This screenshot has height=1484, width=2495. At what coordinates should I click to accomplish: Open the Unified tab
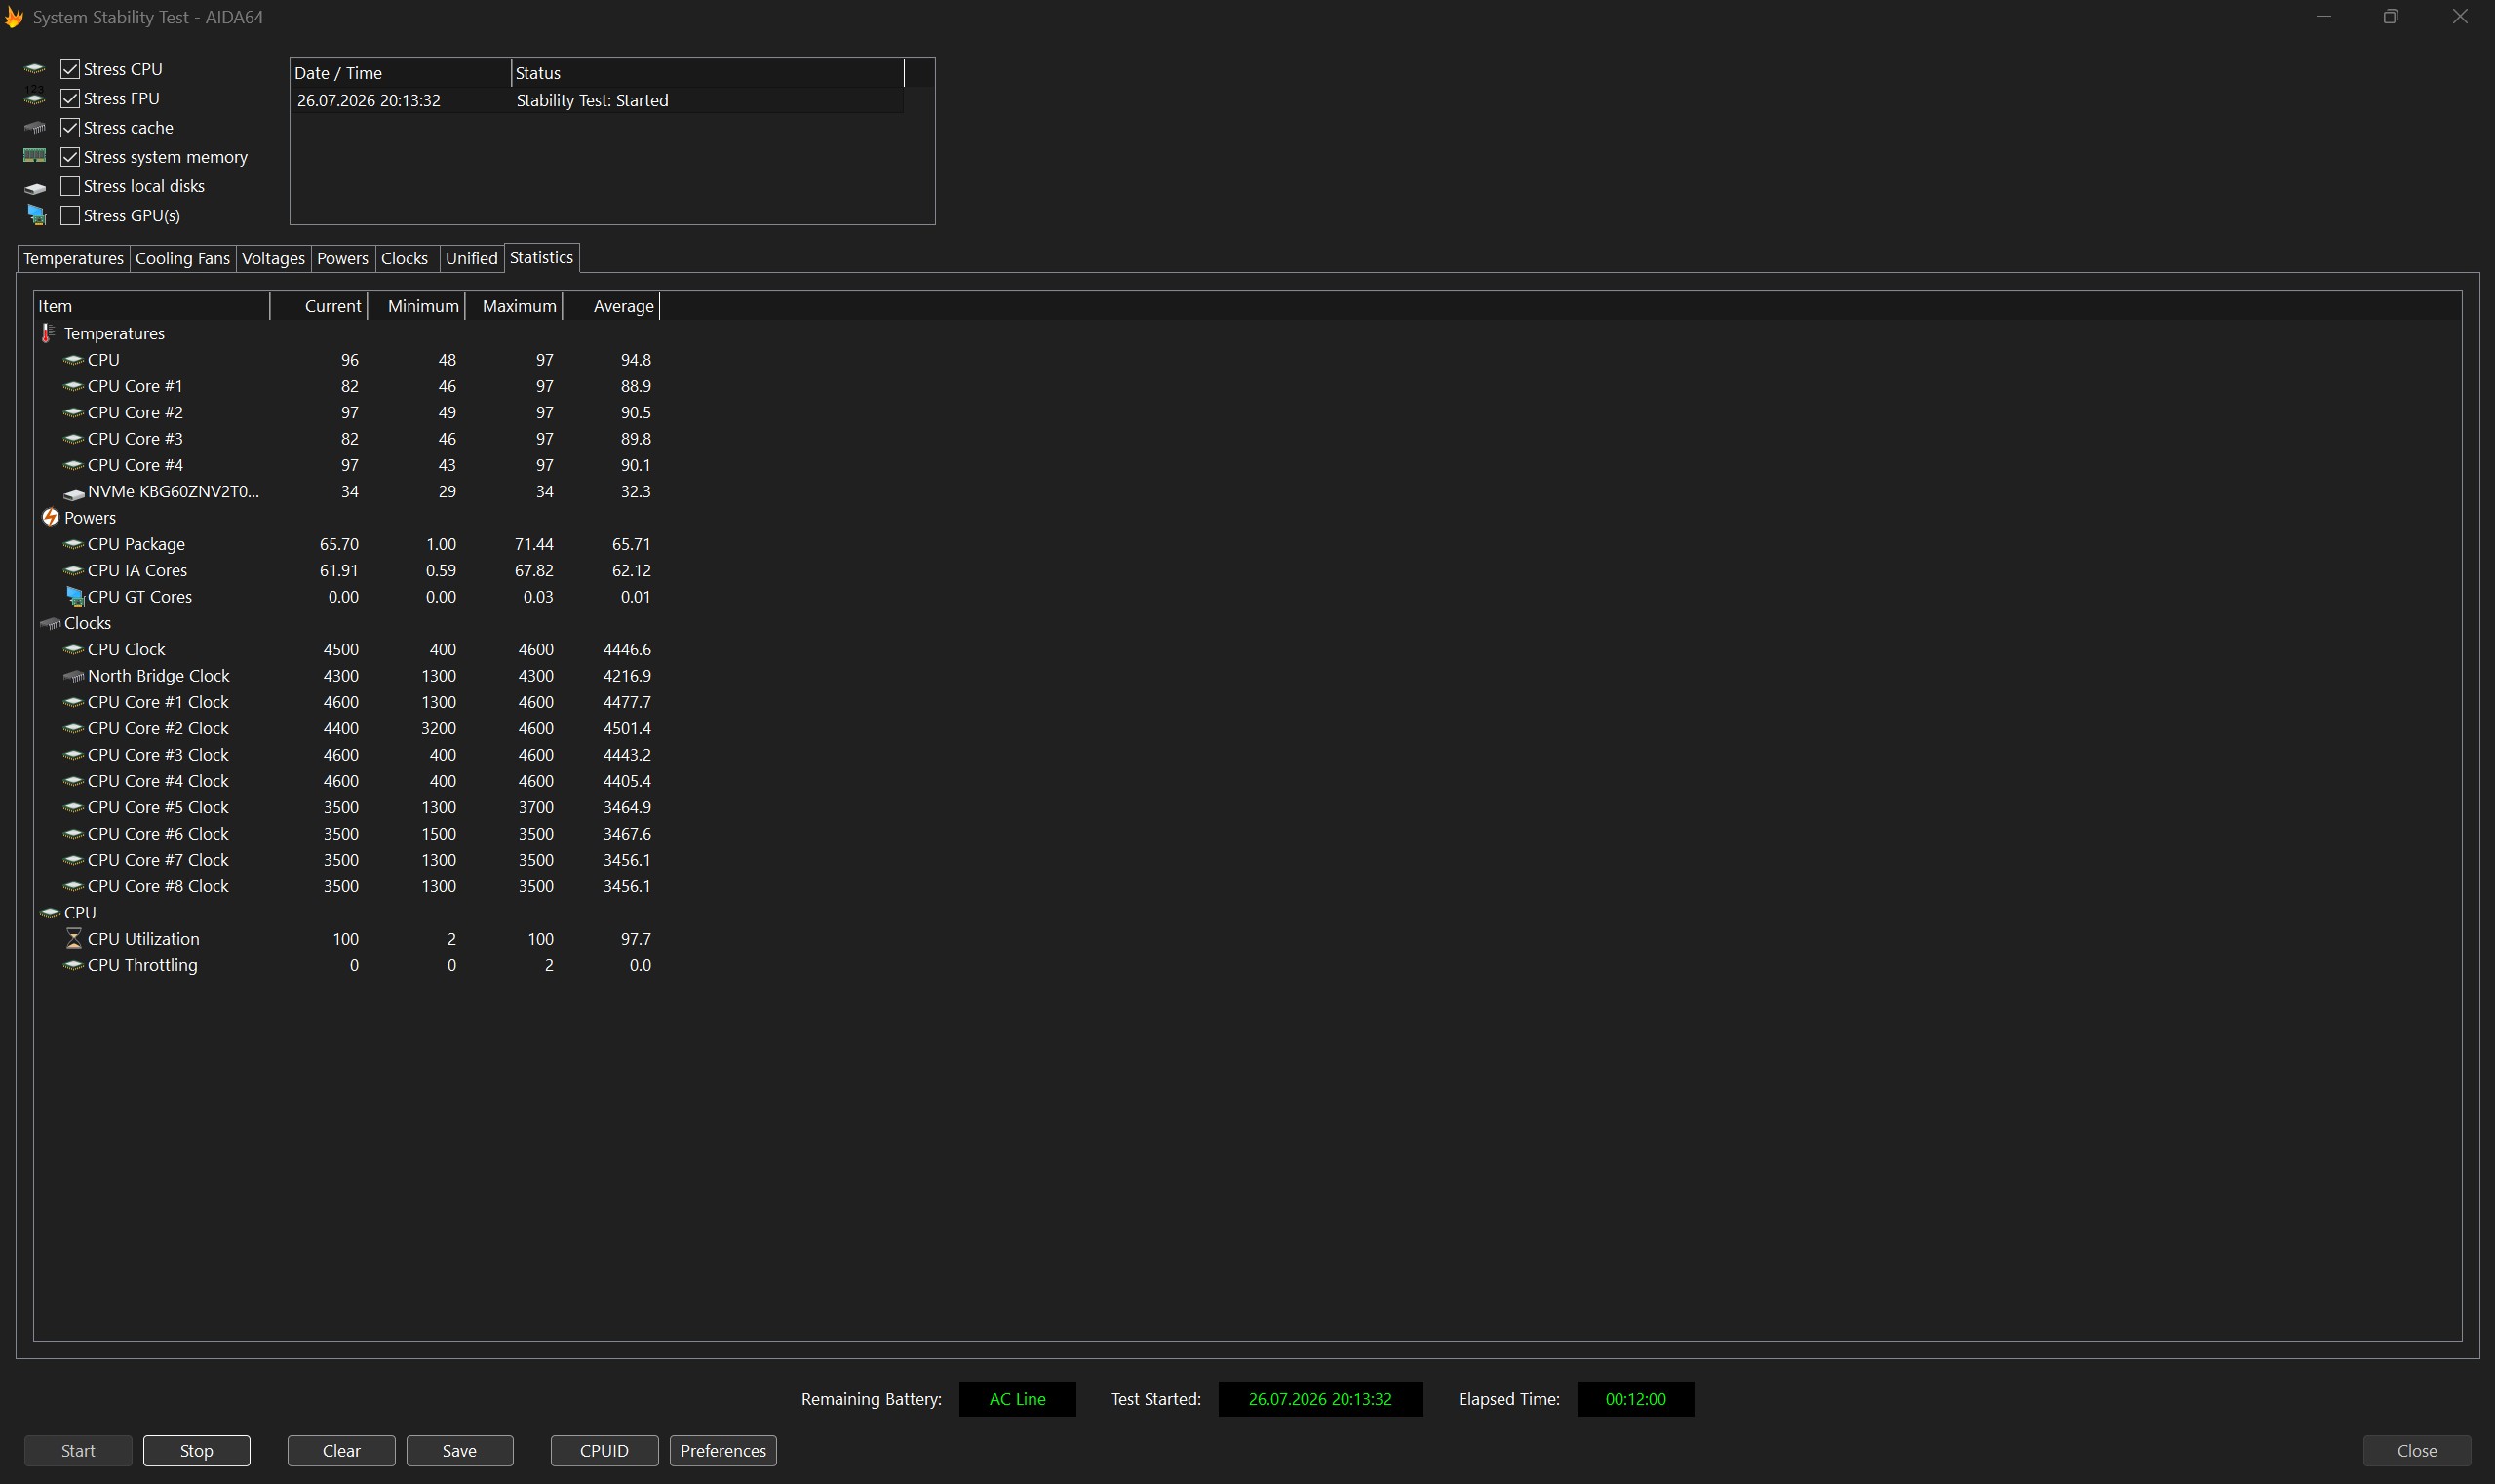(471, 258)
